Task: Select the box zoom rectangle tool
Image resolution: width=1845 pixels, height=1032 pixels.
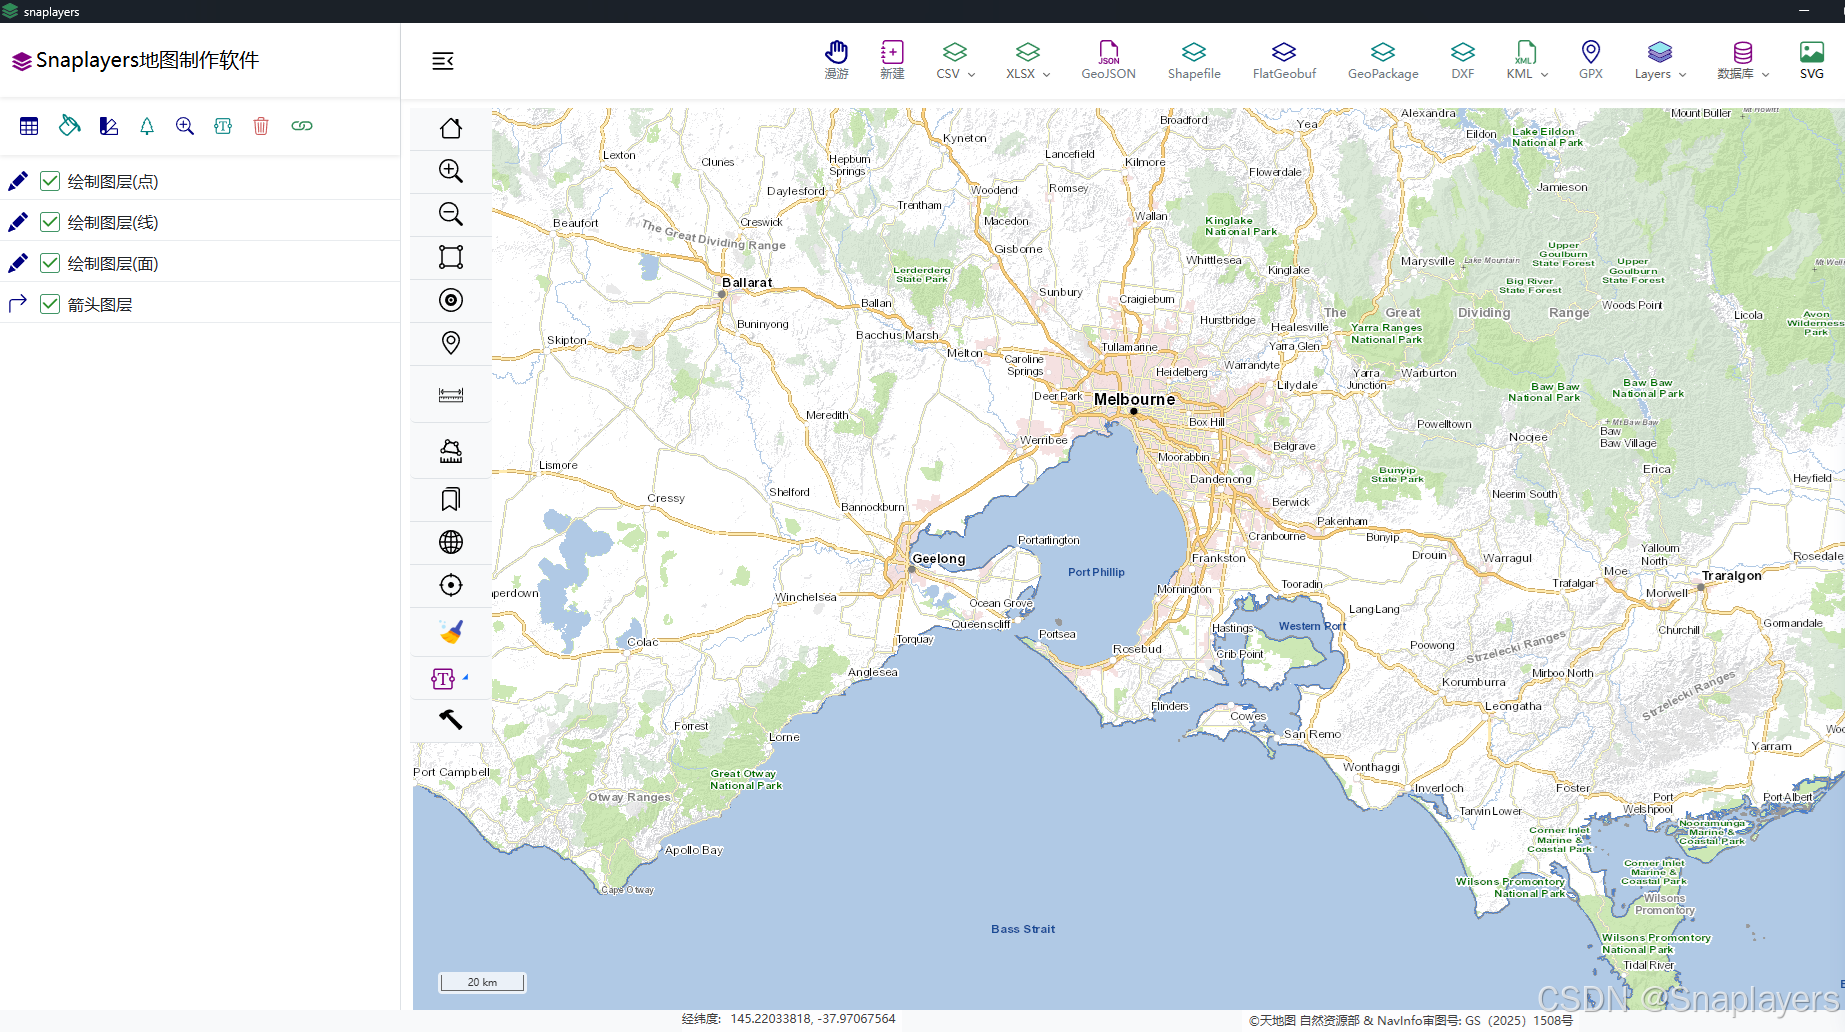Action: point(451,257)
